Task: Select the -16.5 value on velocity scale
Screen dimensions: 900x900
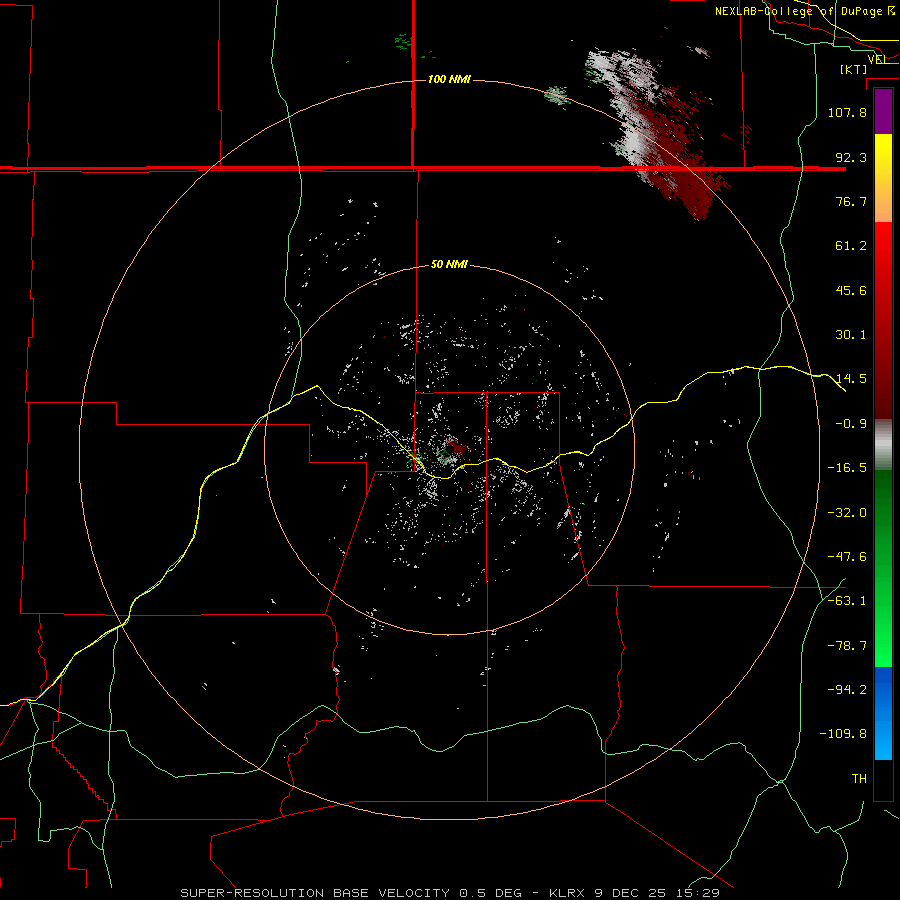Action: [847, 468]
